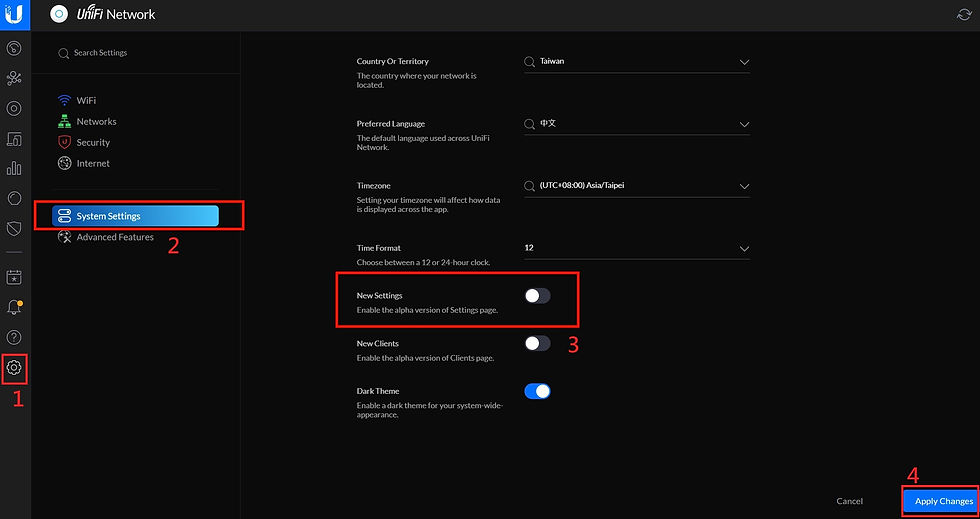Expand the Country Or Territory dropdown
Screen dimensions: 980x519
tap(637, 62)
